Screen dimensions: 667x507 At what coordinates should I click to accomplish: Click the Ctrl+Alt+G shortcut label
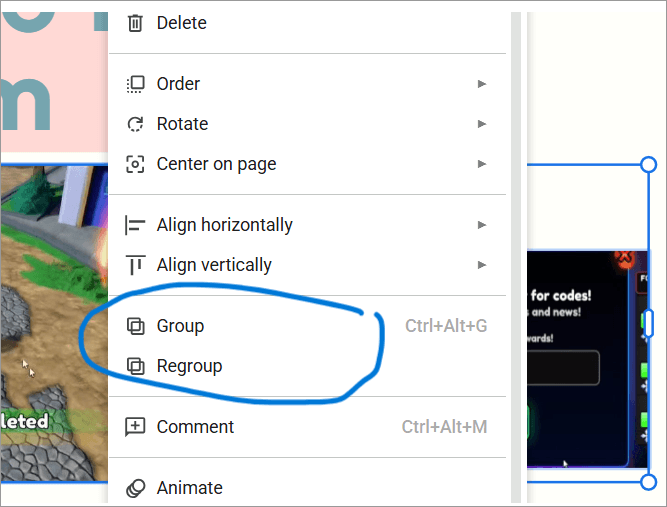446,326
